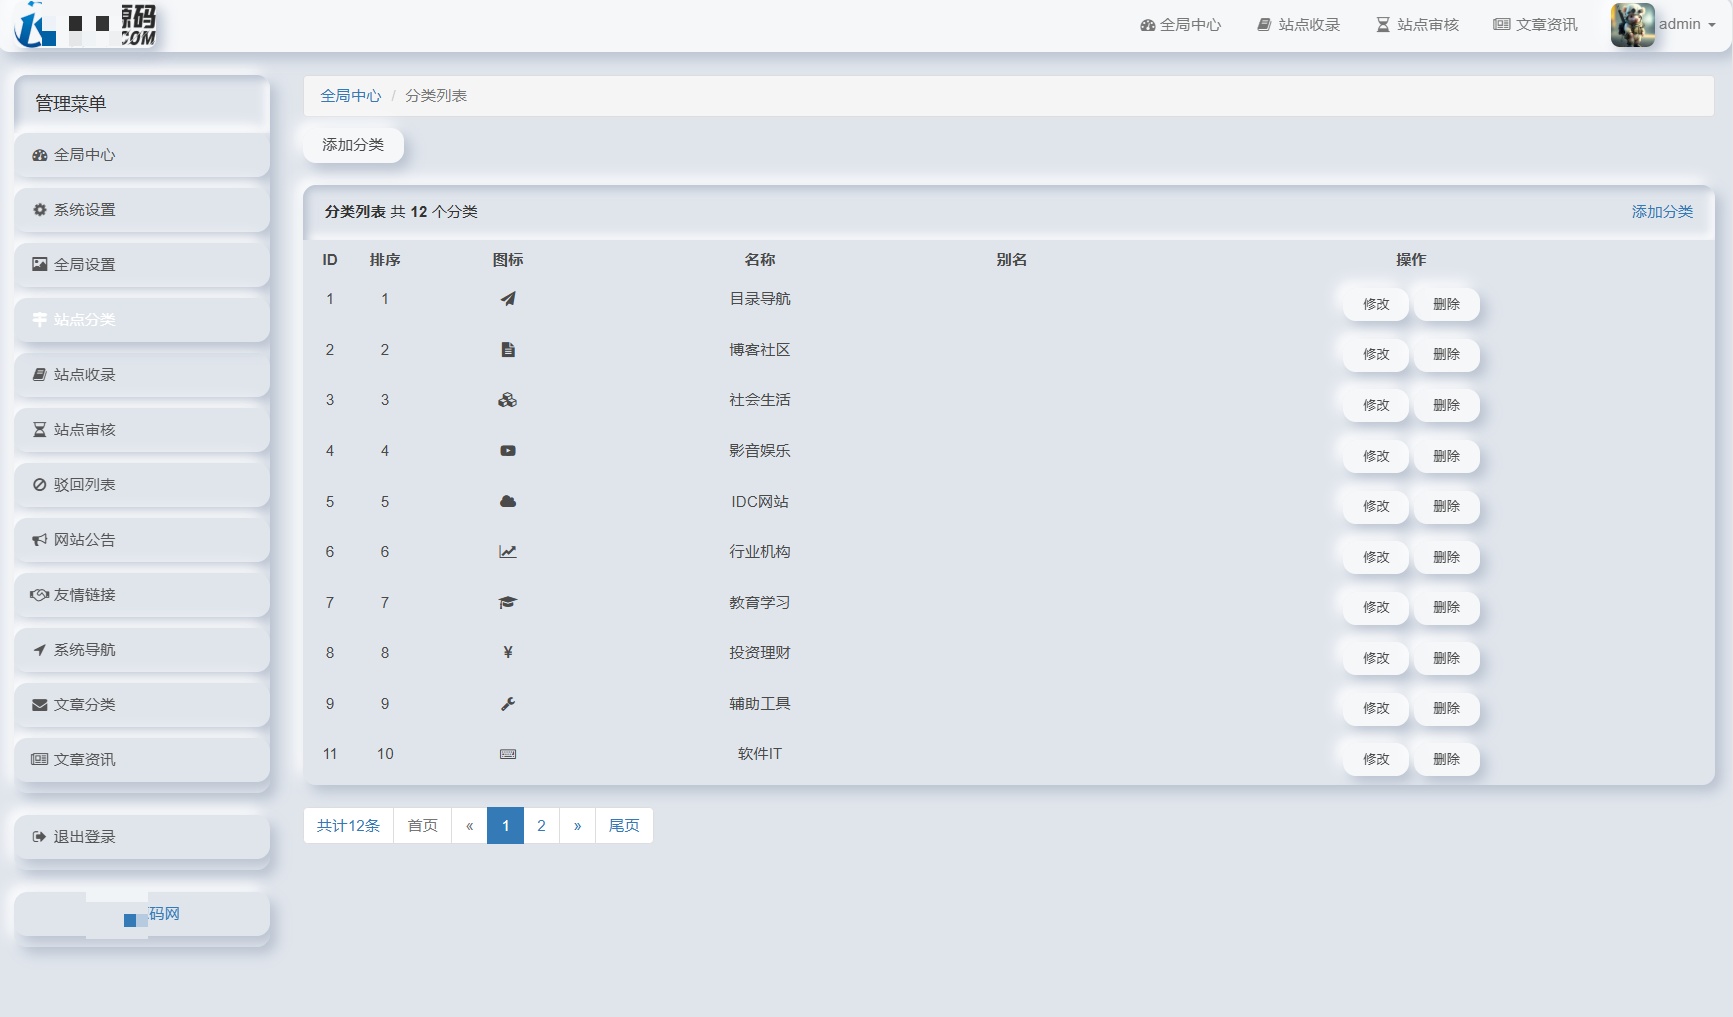Click 删除 for 社会生活
This screenshot has height=1017, width=1733.
(1446, 405)
